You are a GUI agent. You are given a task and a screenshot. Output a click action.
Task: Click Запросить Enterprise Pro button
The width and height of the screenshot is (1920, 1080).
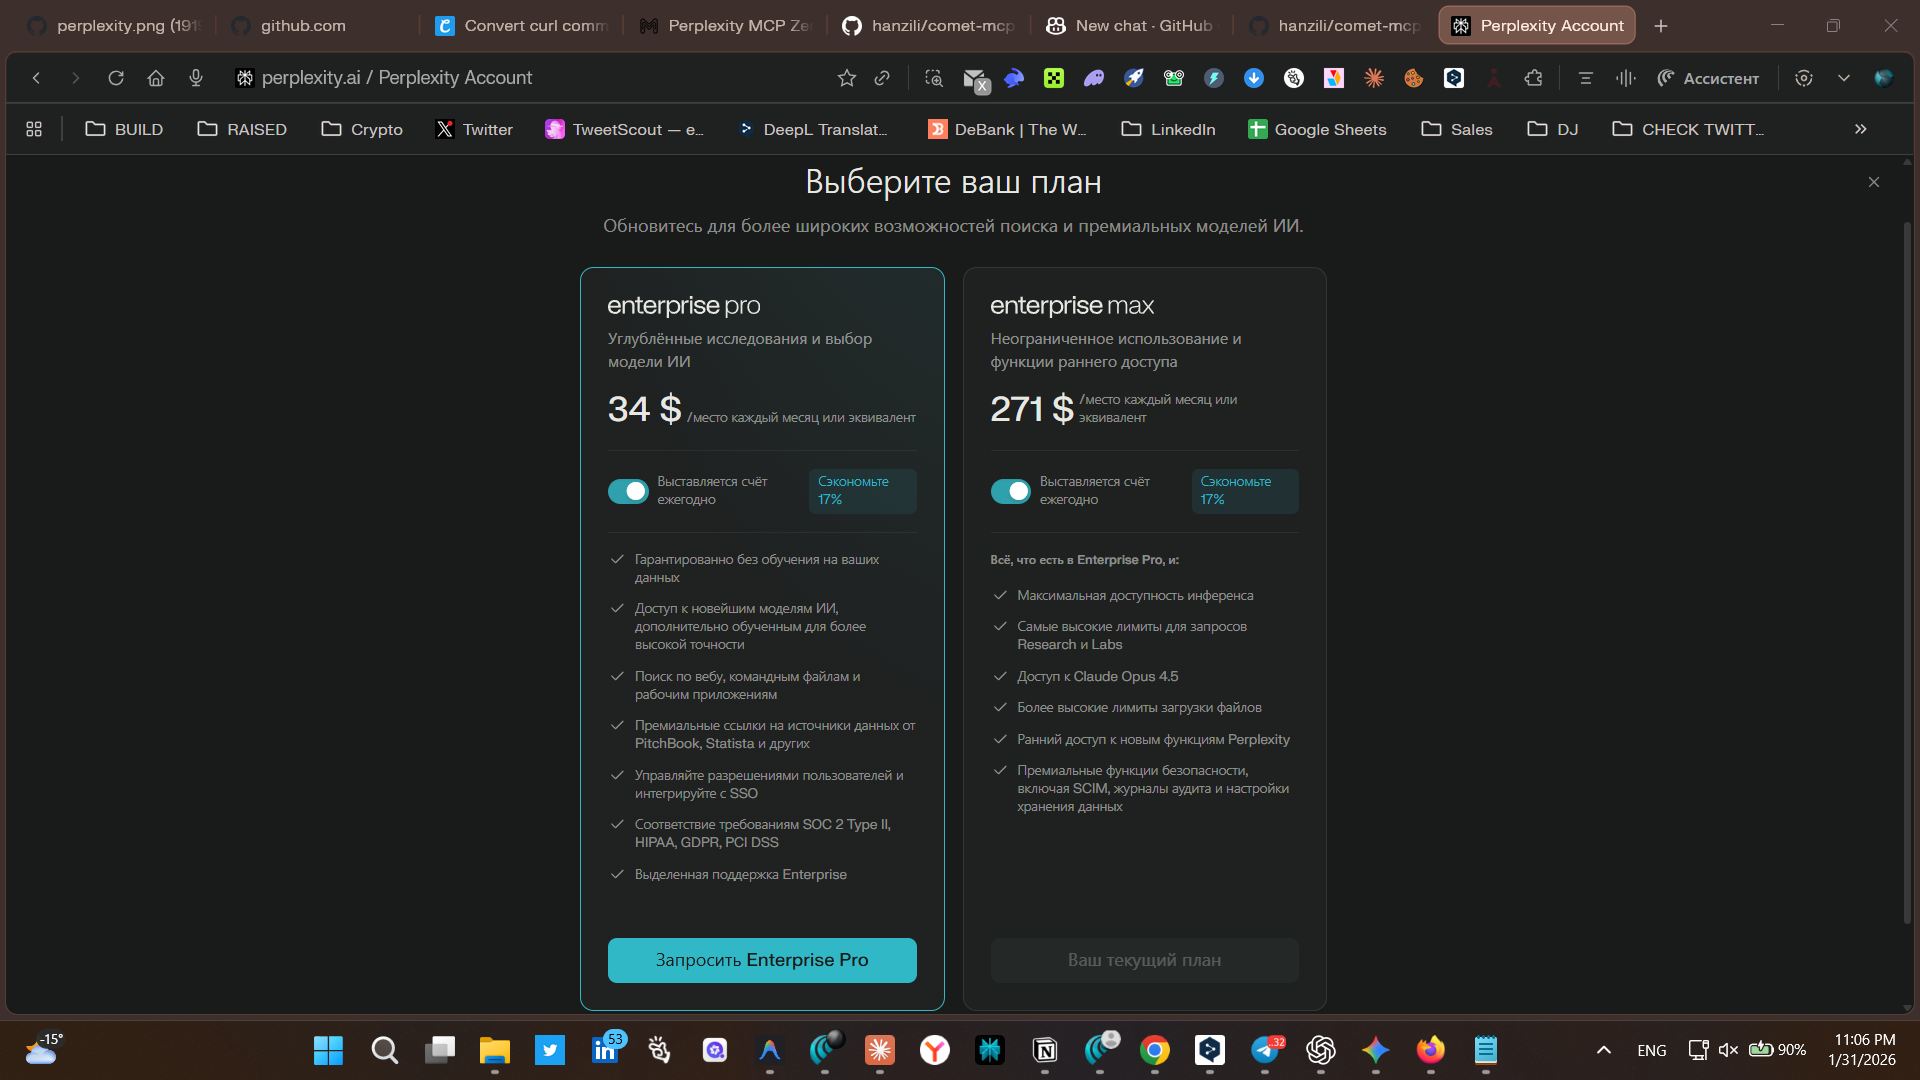tap(761, 960)
